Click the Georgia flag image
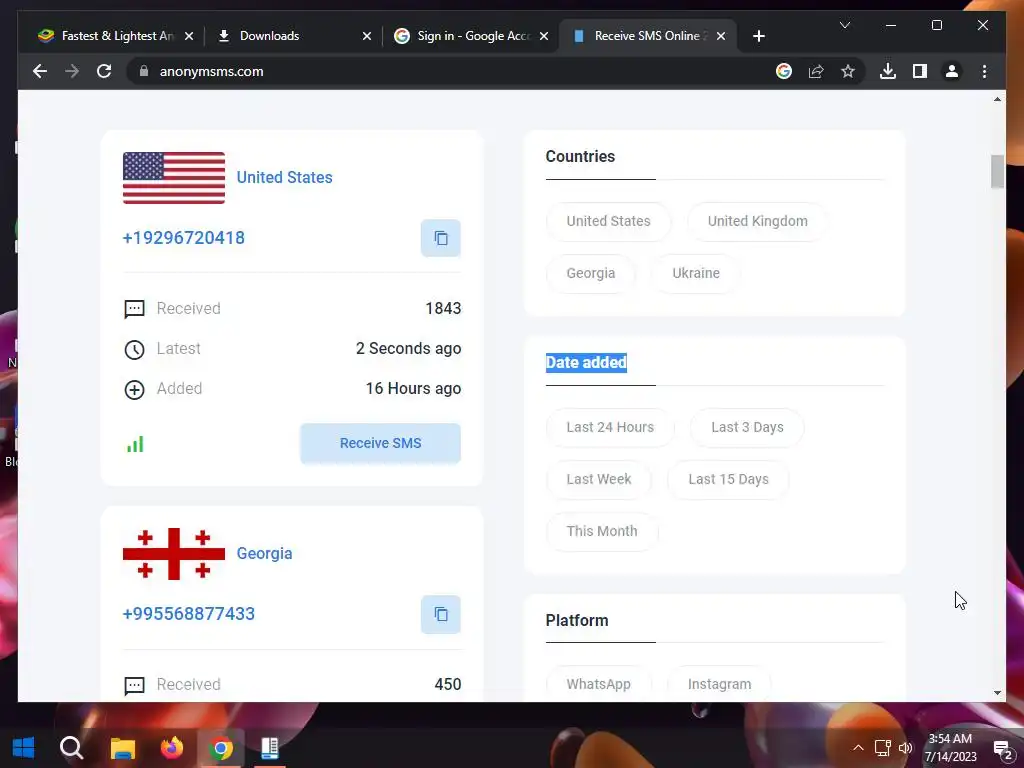1024x768 pixels. point(174,554)
